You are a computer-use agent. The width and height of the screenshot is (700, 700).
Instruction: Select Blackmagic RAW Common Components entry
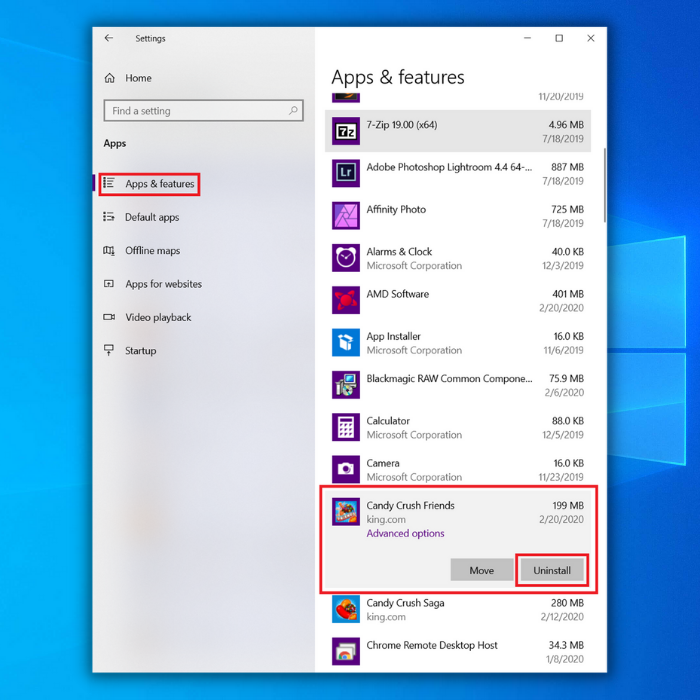(458, 385)
